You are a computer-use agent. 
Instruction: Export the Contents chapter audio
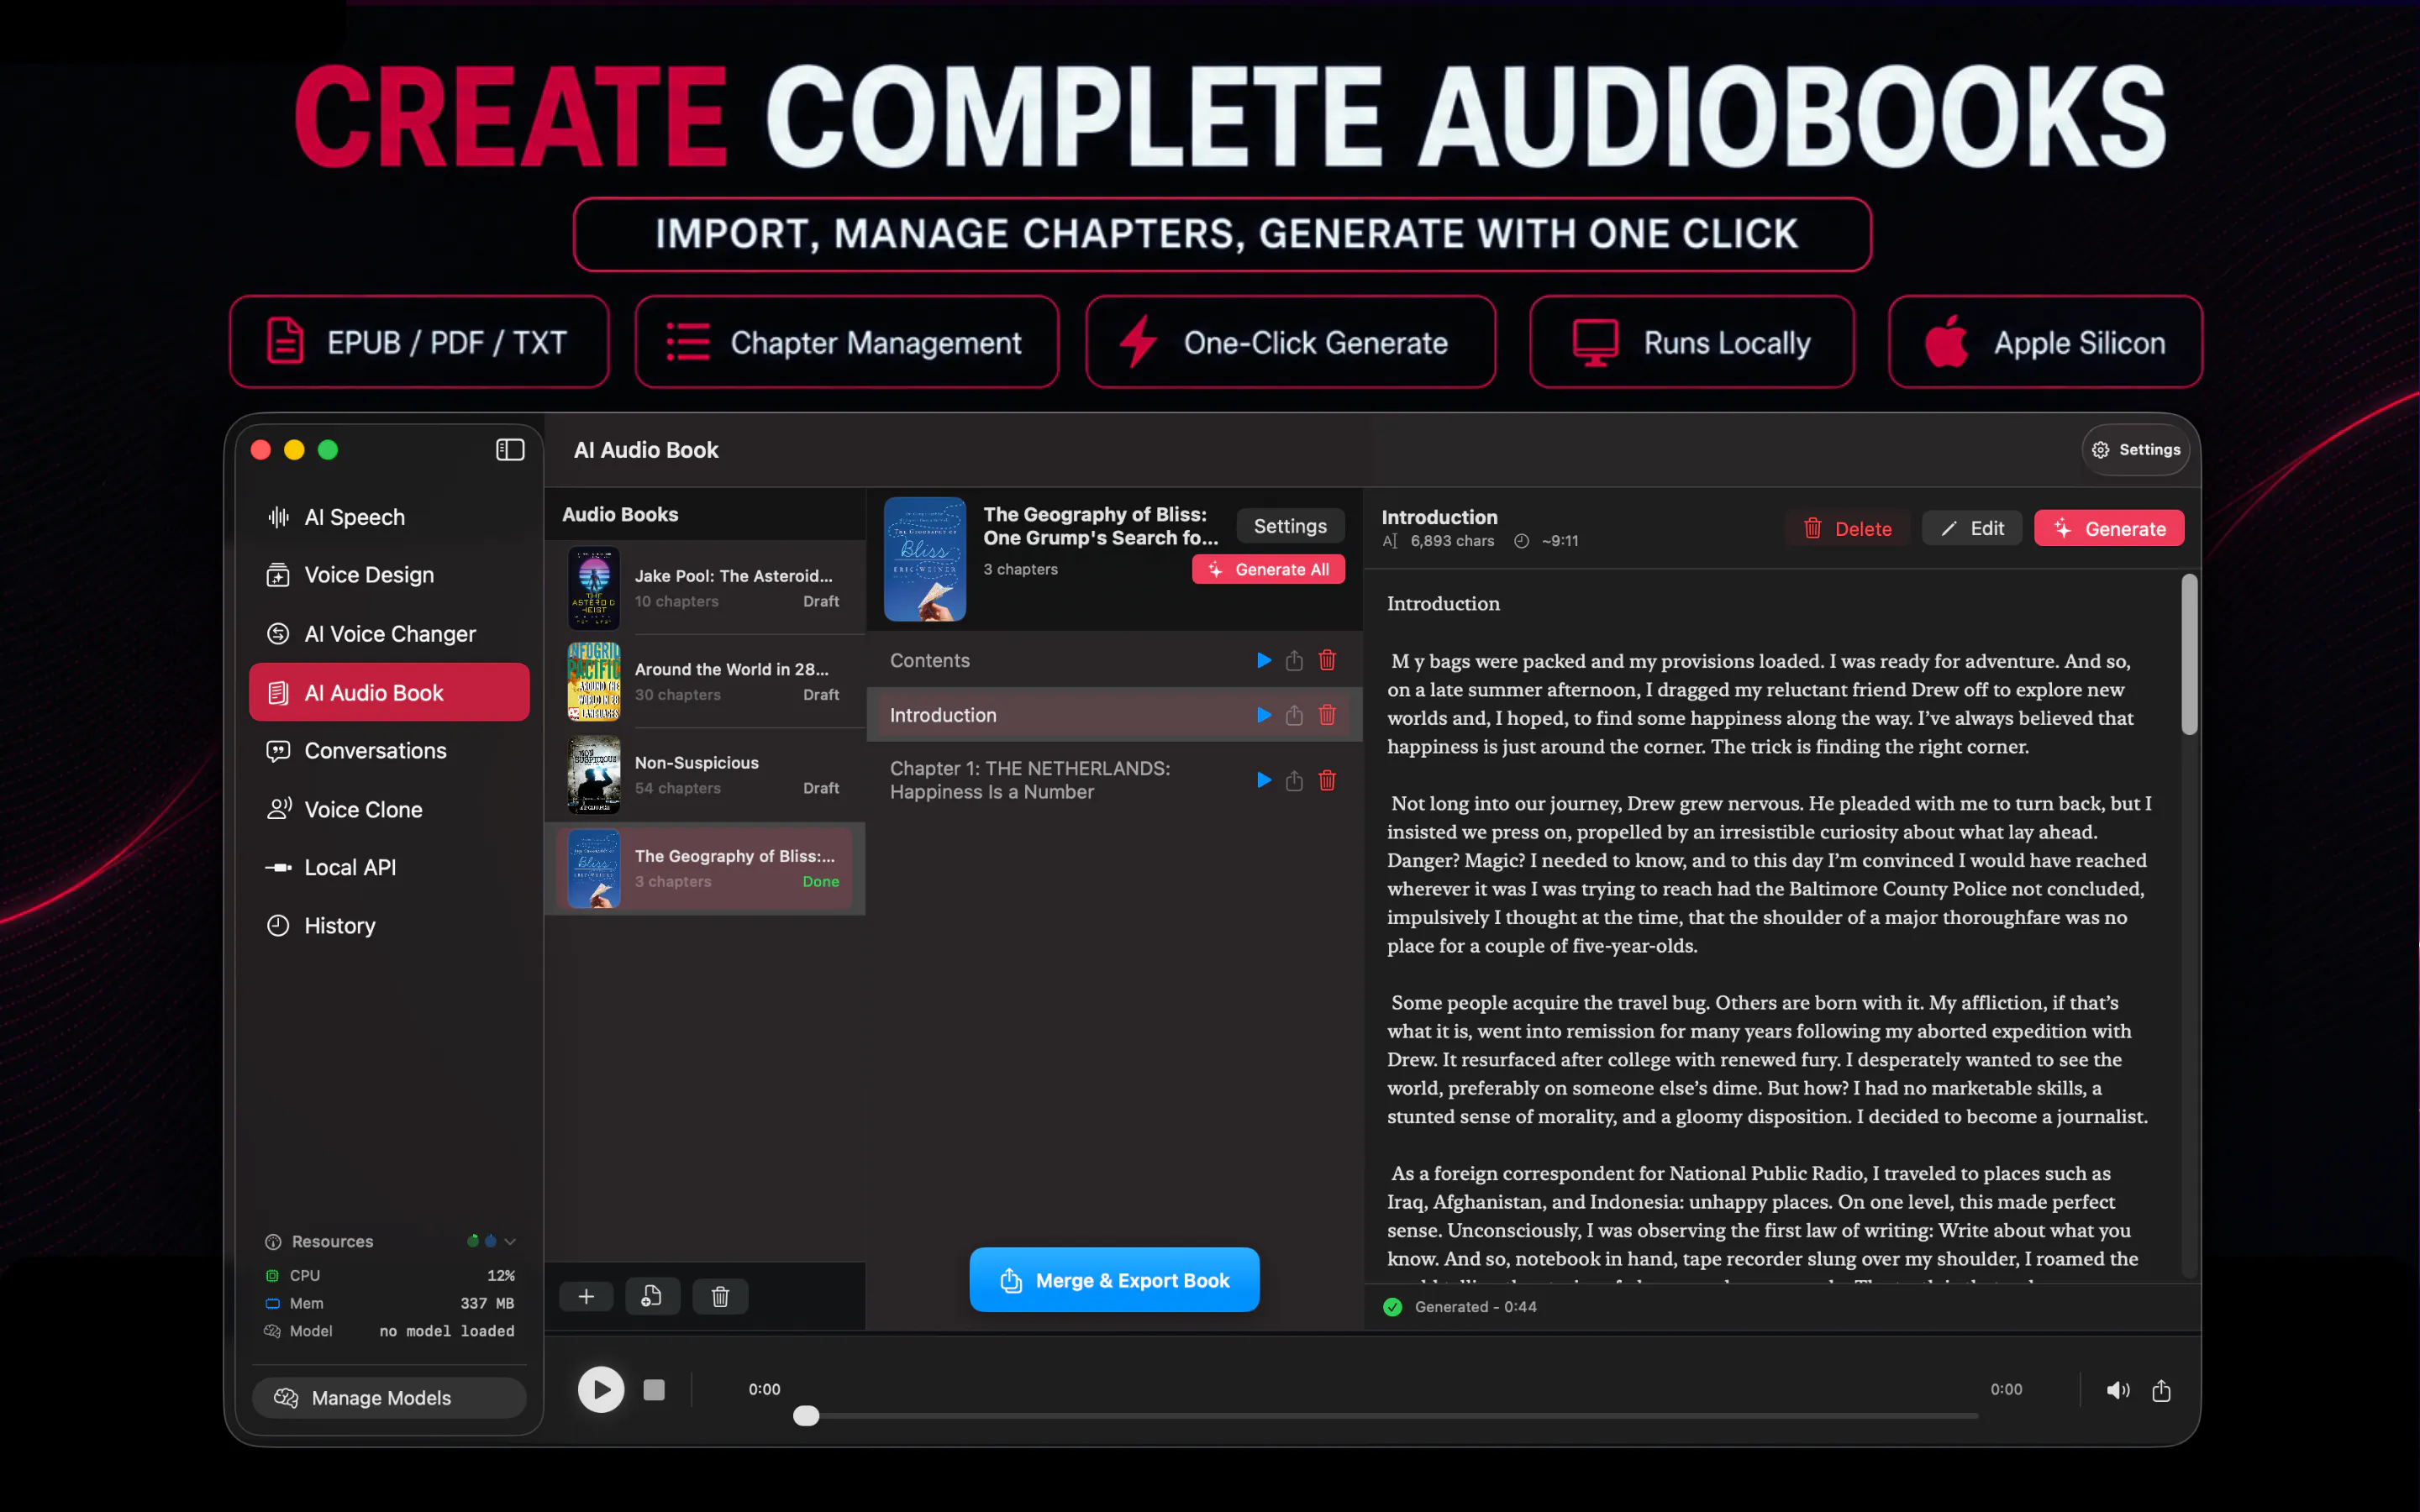tap(1294, 660)
